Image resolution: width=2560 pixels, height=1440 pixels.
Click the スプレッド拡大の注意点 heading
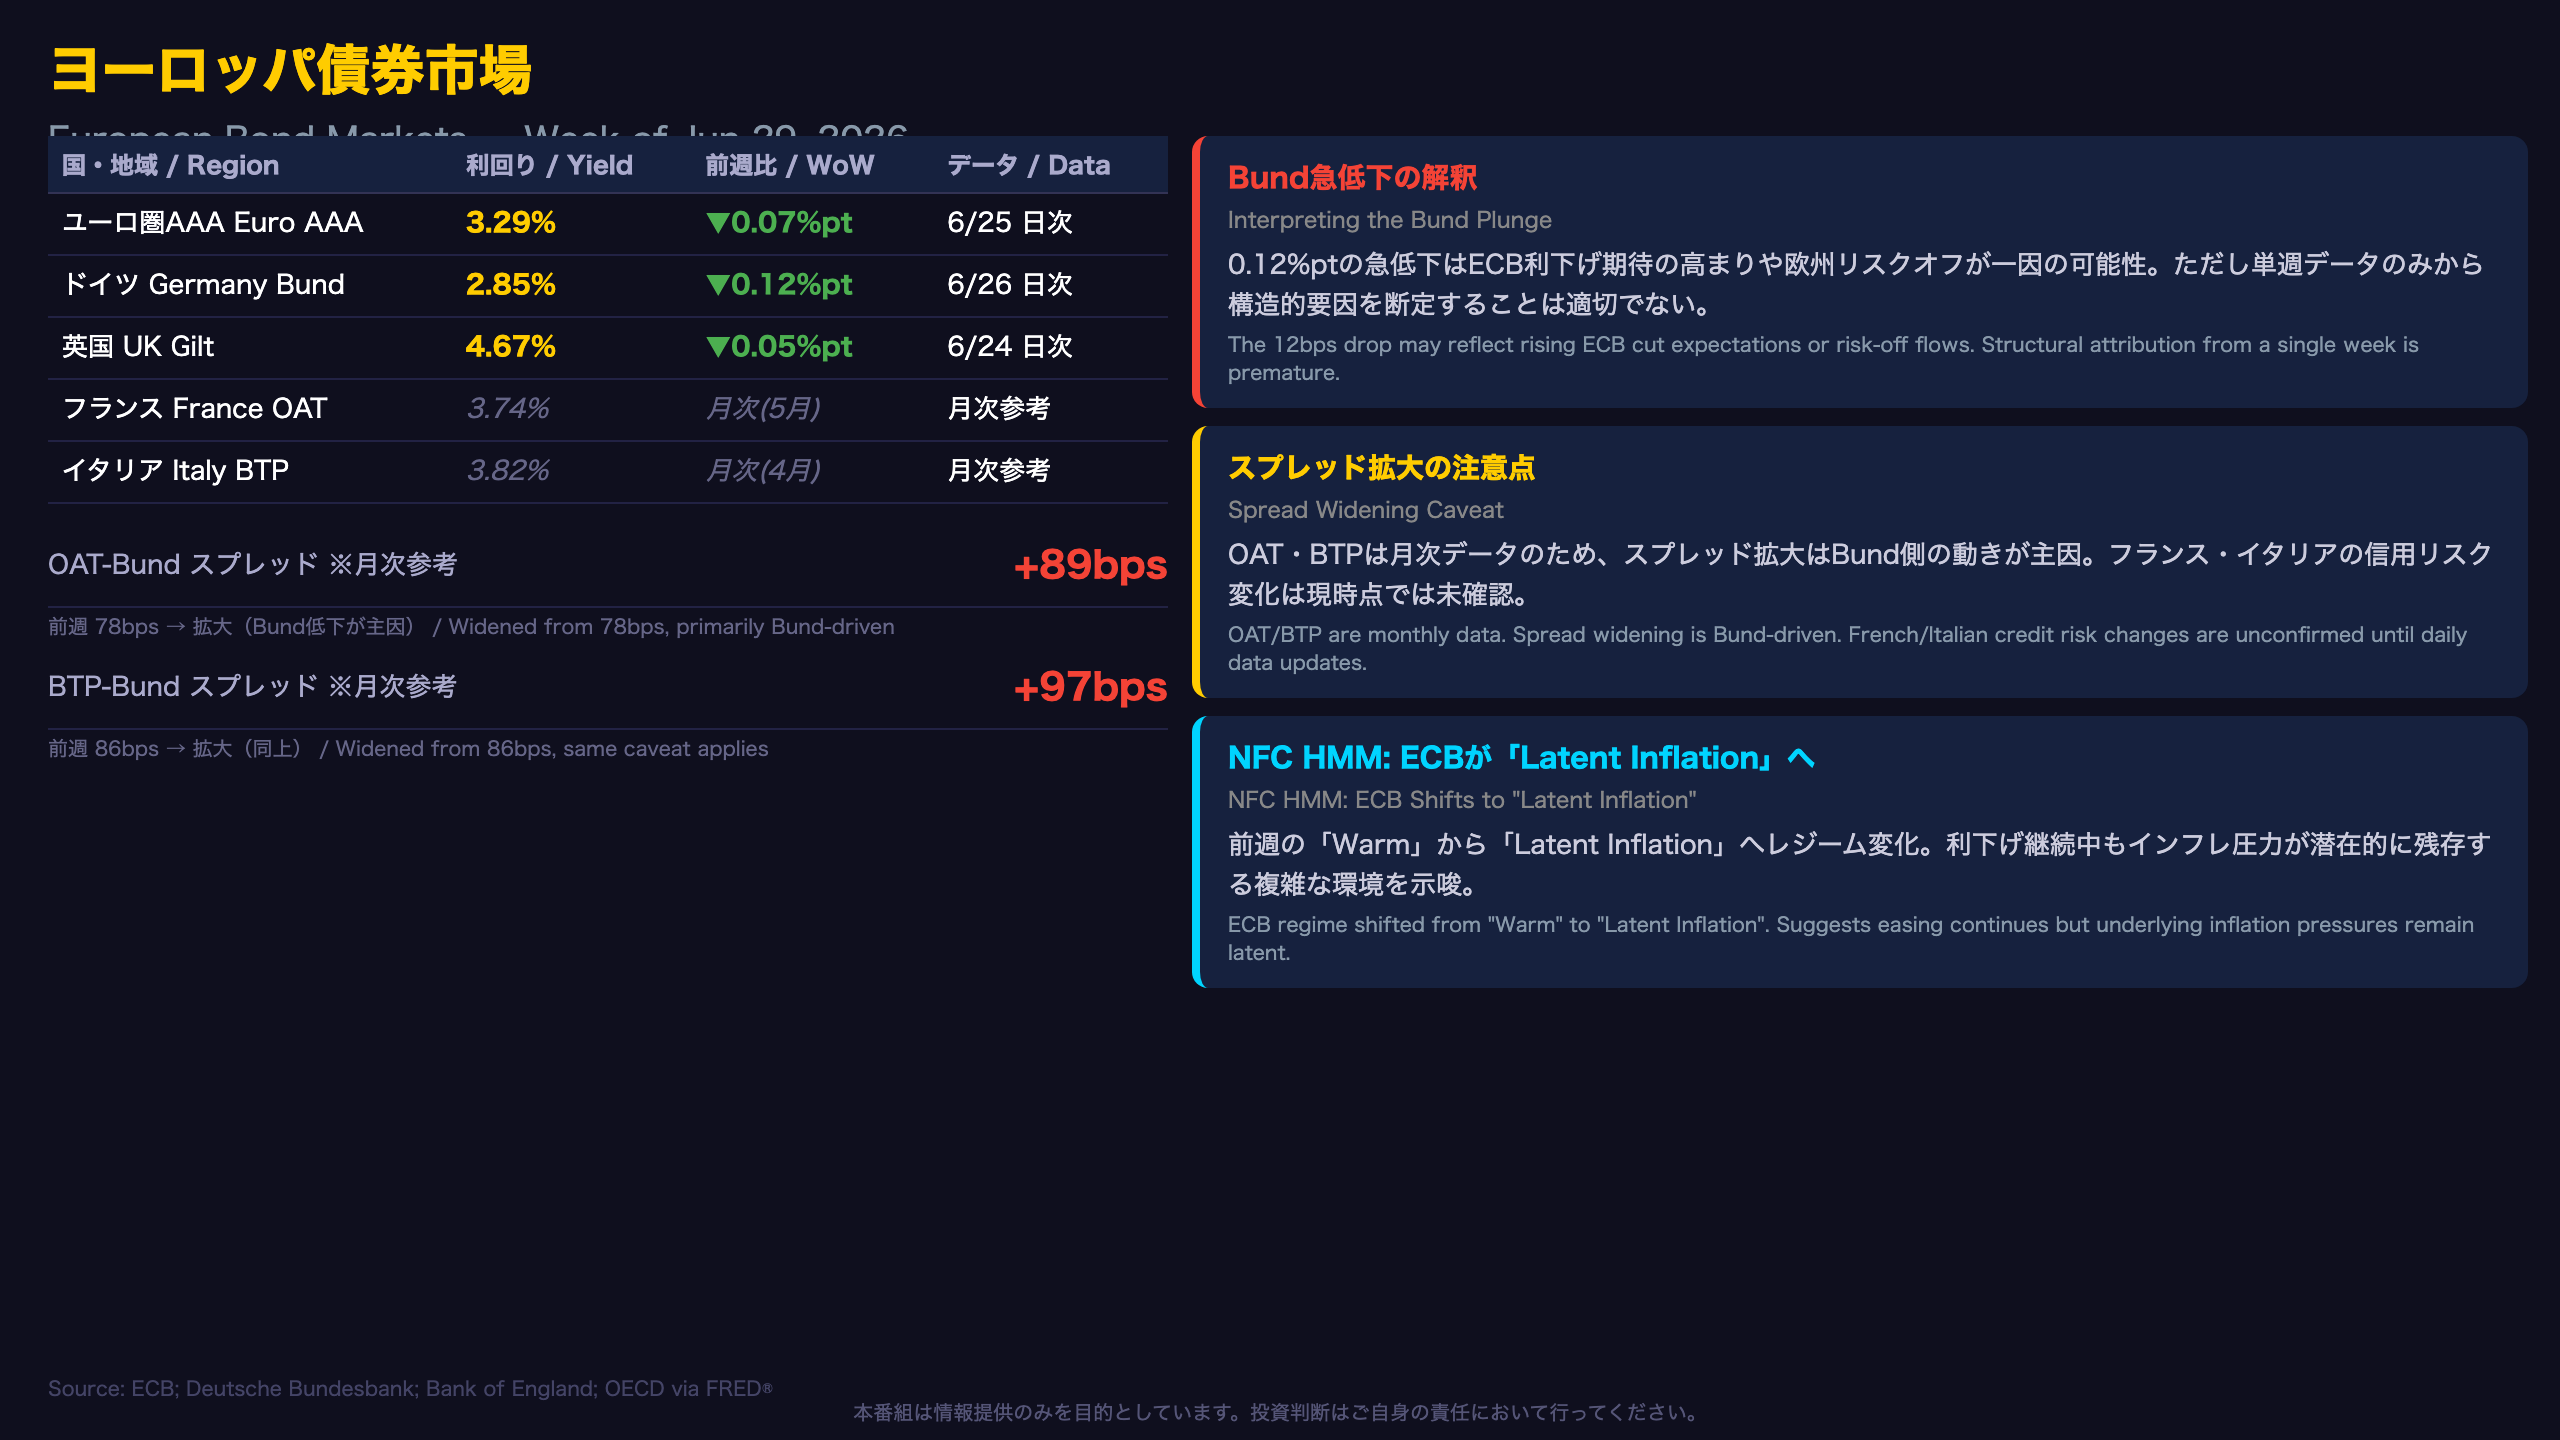click(1381, 468)
